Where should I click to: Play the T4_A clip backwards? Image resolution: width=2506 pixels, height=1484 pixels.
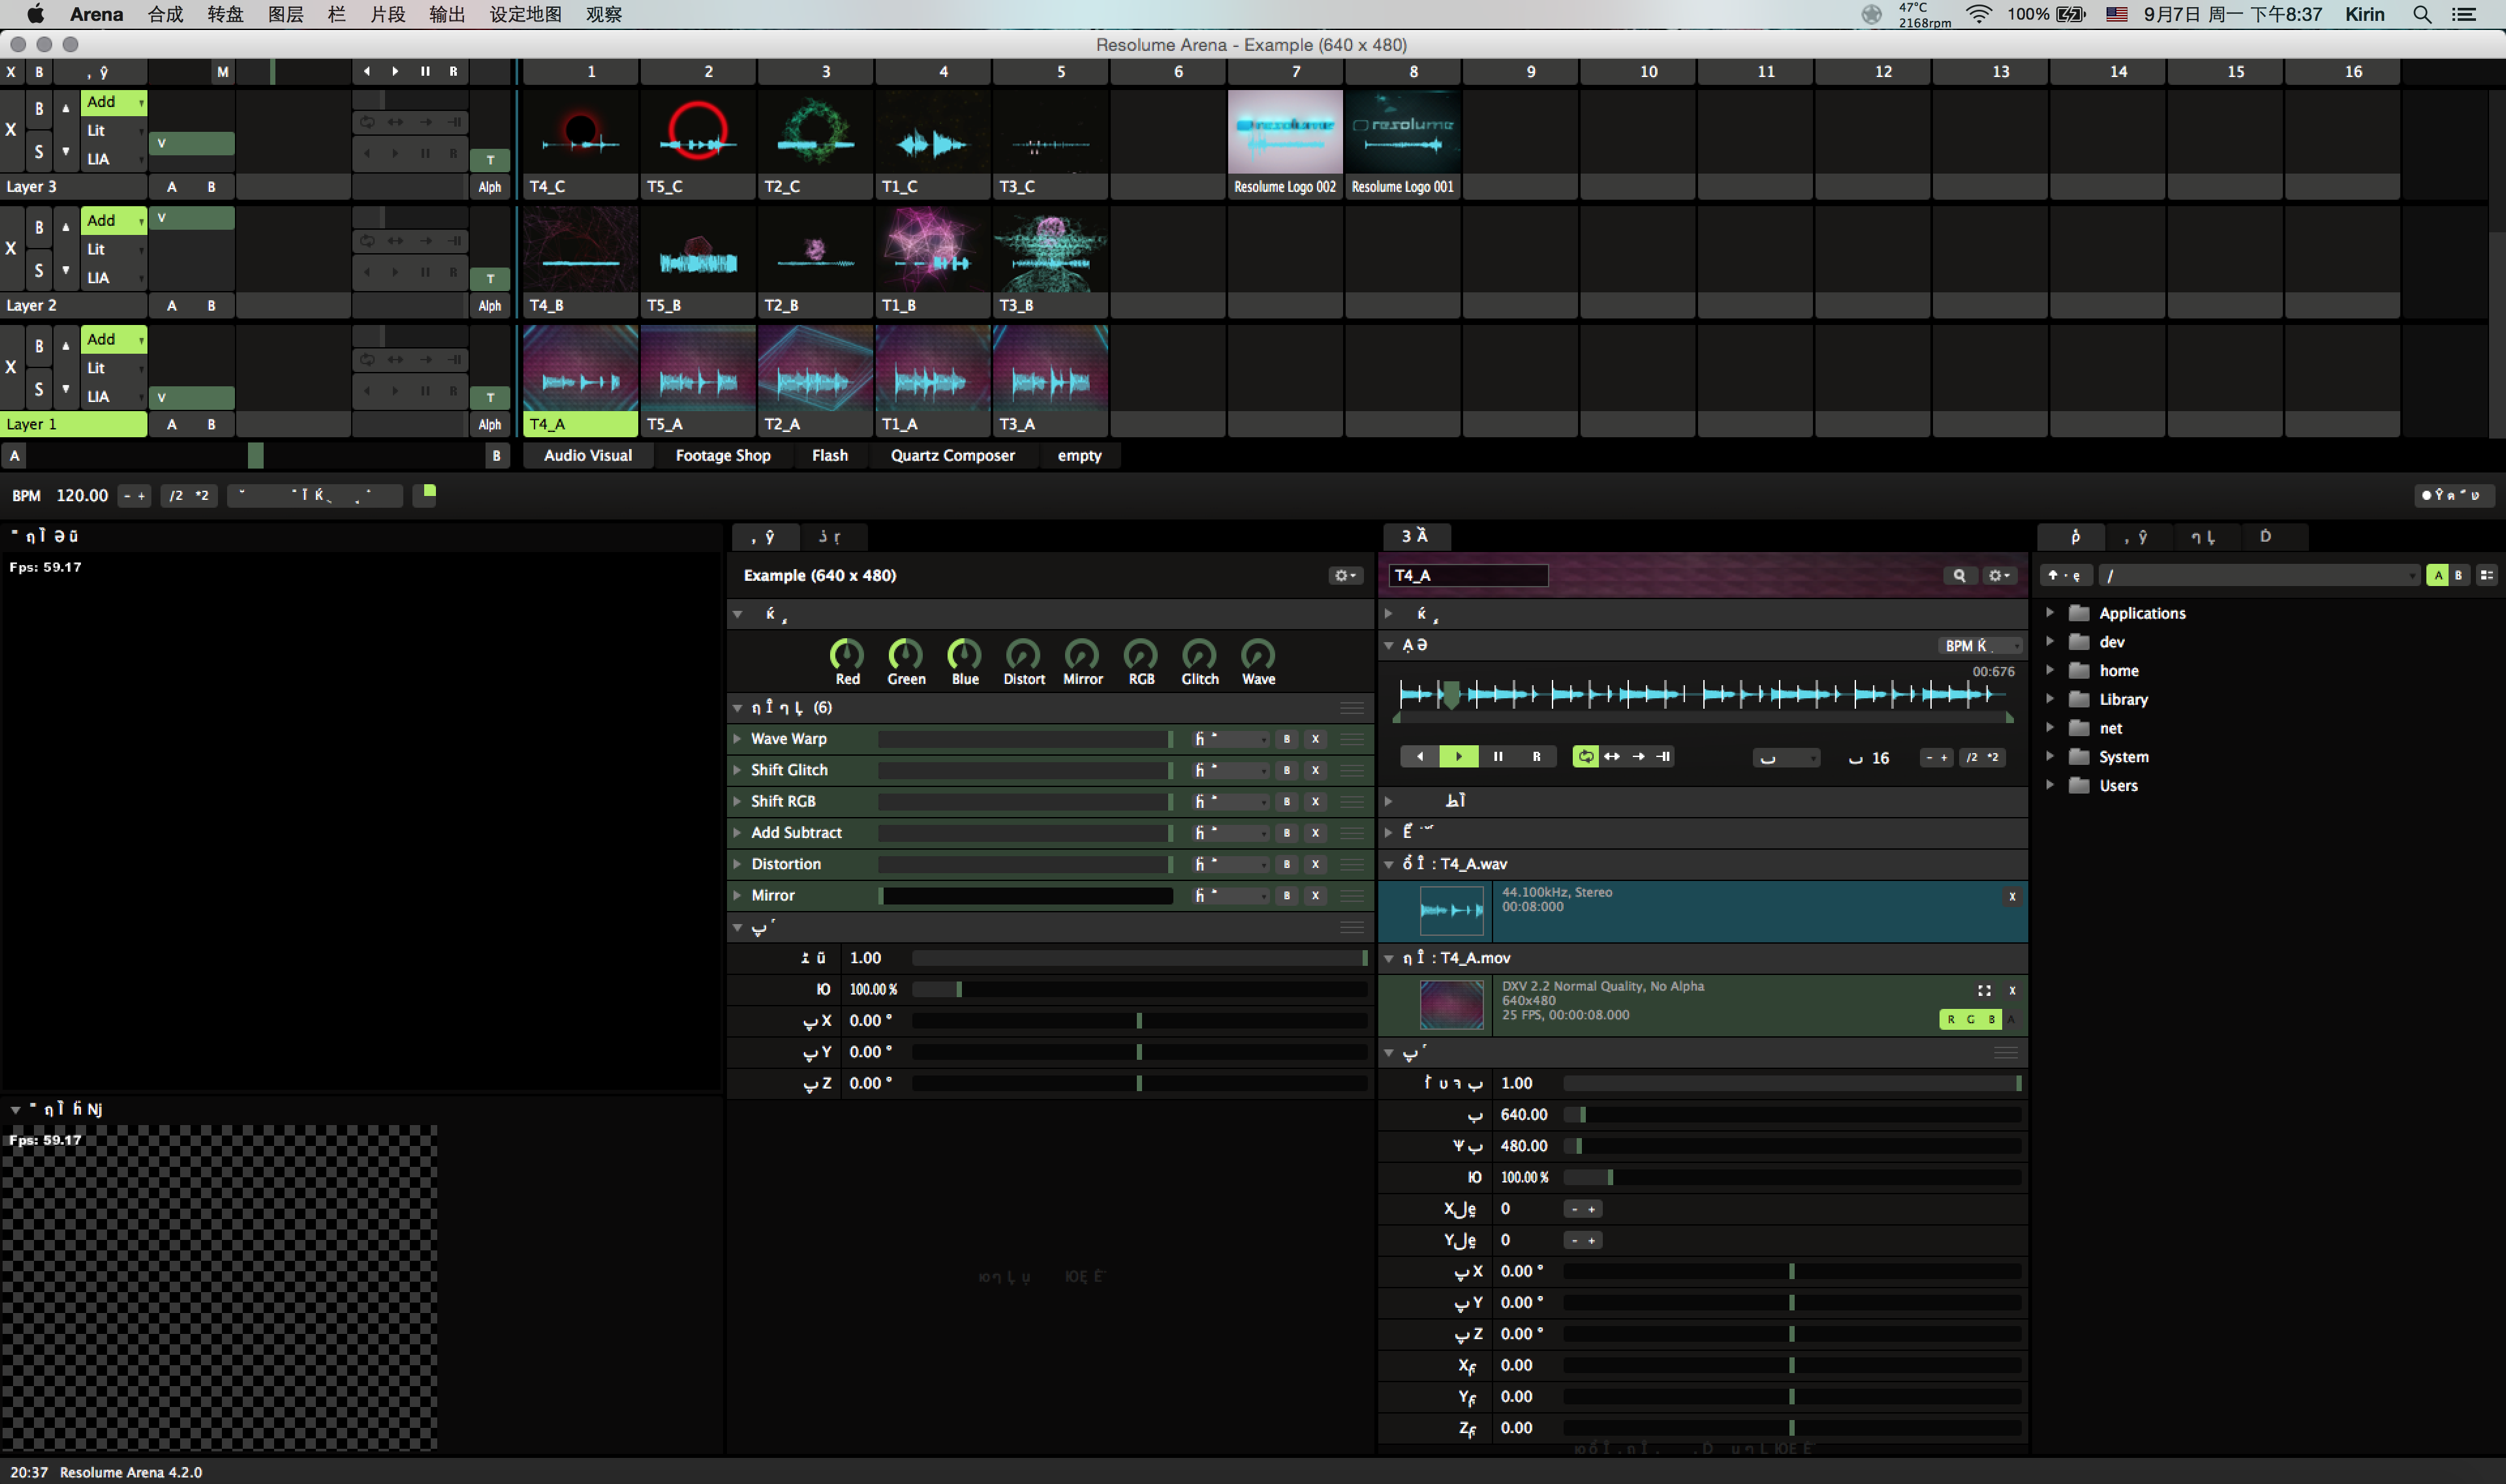click(1419, 757)
